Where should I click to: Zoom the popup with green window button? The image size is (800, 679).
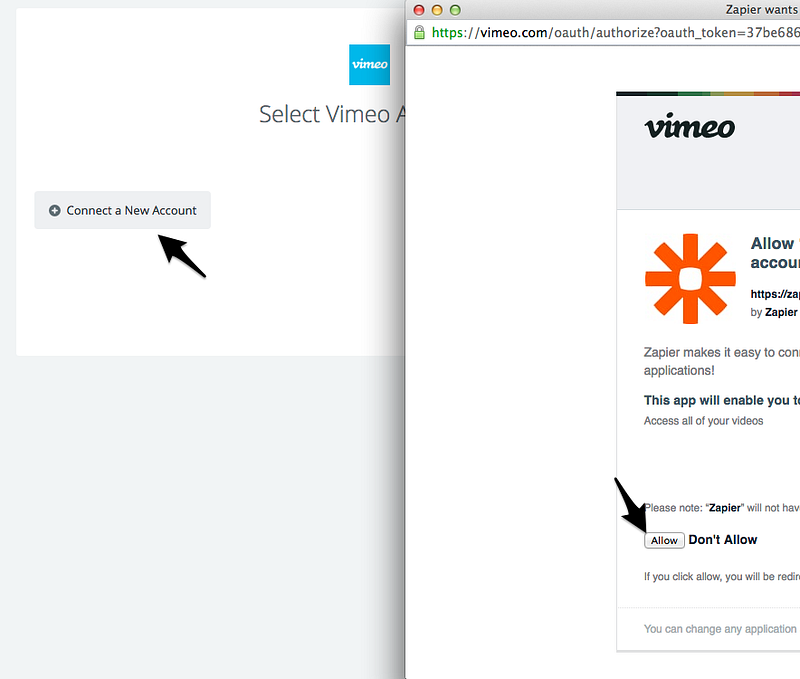455,10
